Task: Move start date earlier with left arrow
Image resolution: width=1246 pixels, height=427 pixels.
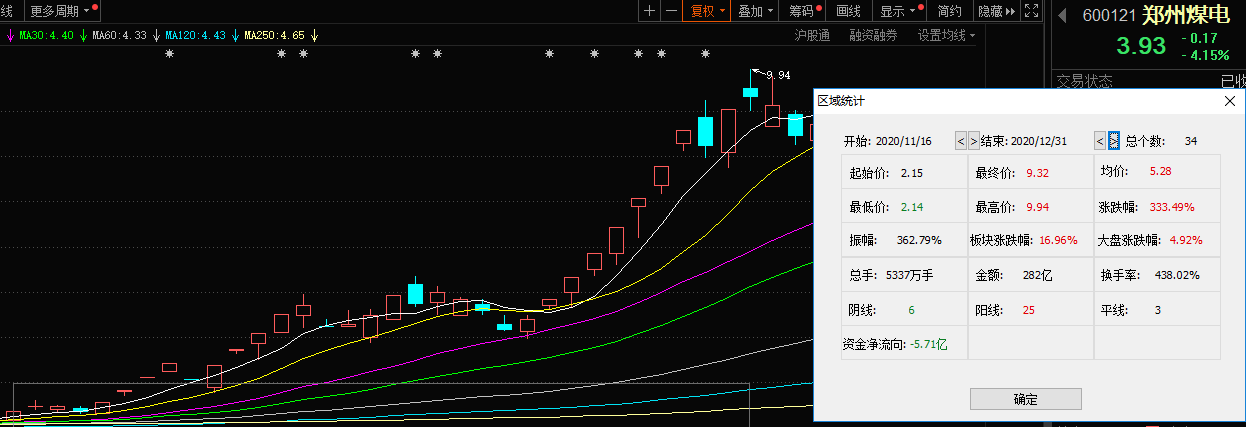Action: click(961, 141)
